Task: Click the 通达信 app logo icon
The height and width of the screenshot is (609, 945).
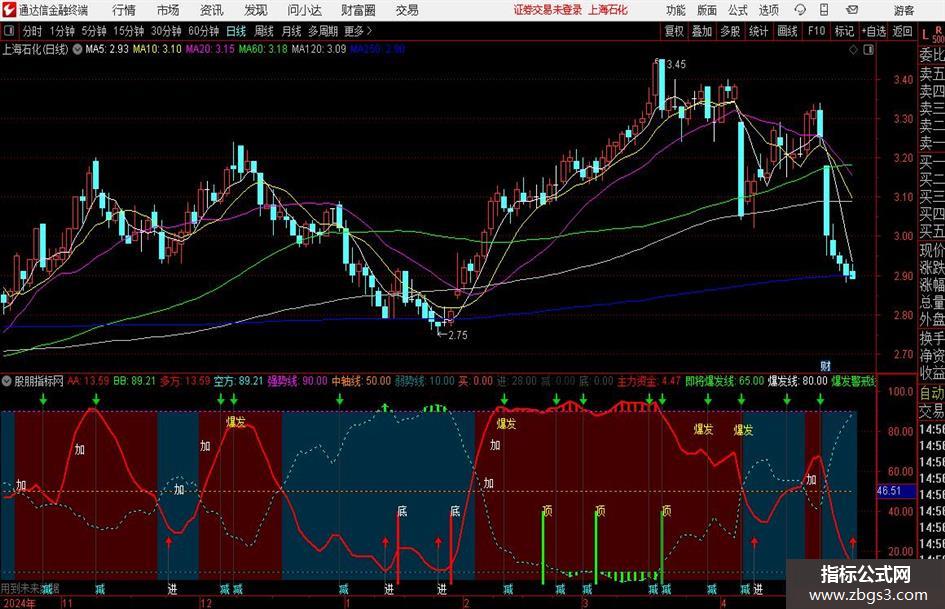Action: (9, 10)
